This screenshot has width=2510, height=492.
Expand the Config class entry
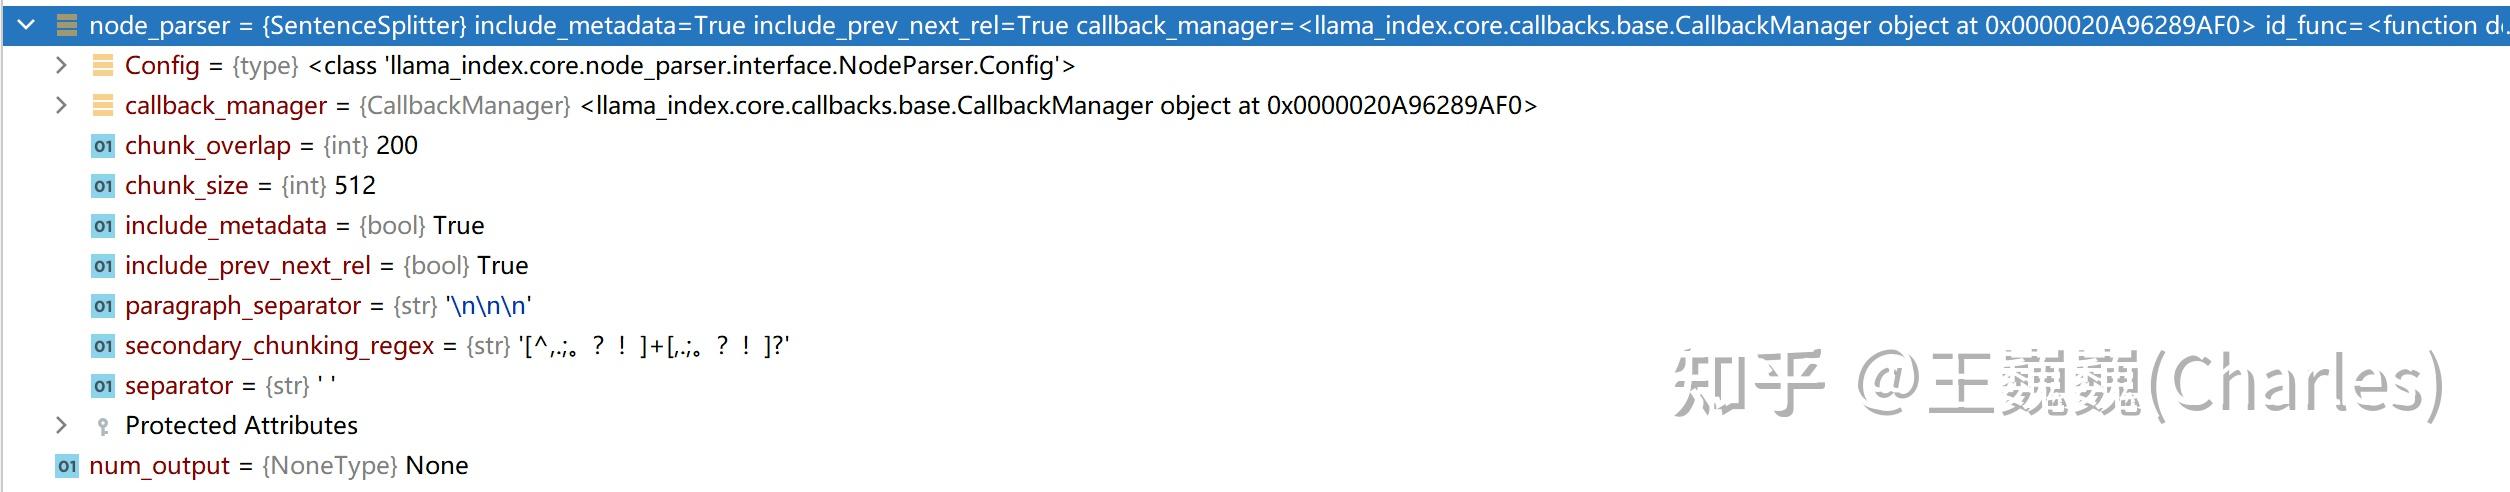(62, 65)
